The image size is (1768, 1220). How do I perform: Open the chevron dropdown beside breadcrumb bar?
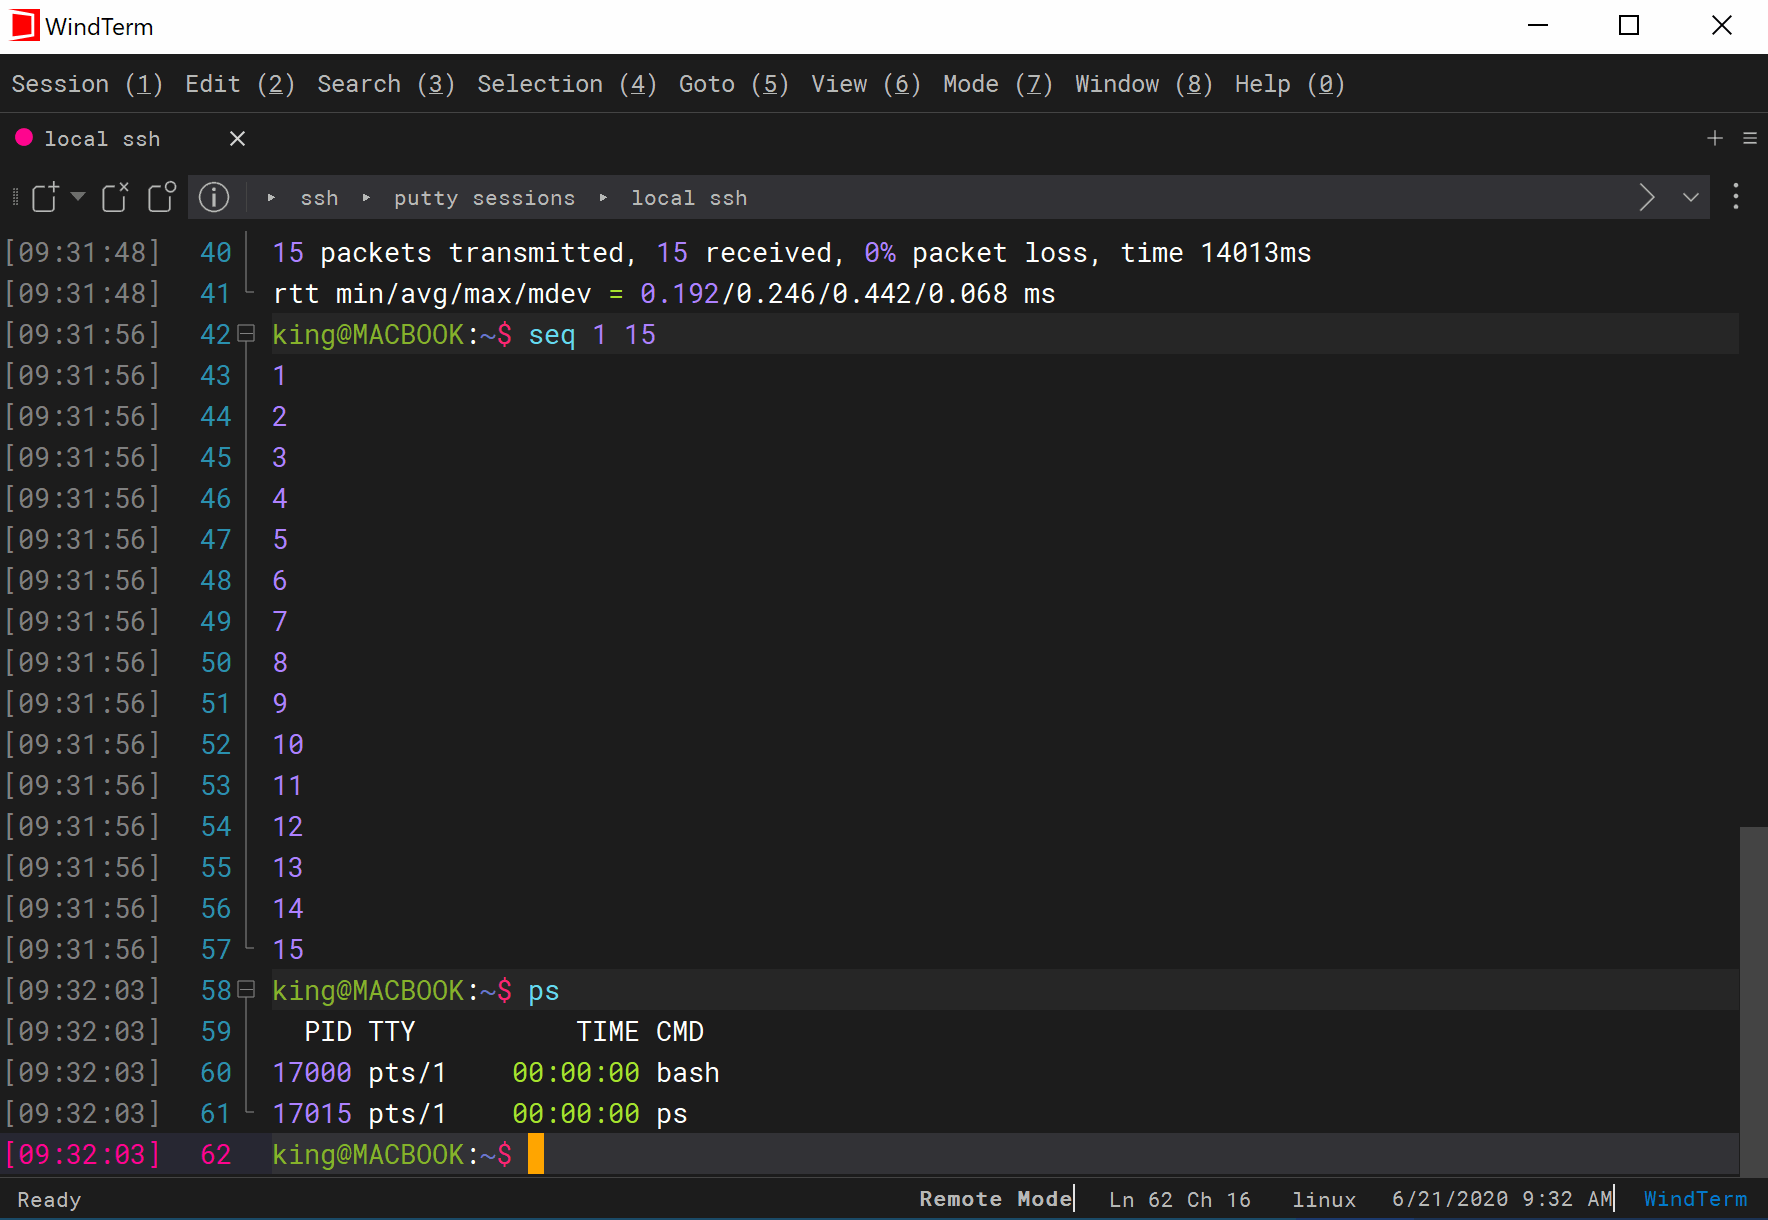1690,197
